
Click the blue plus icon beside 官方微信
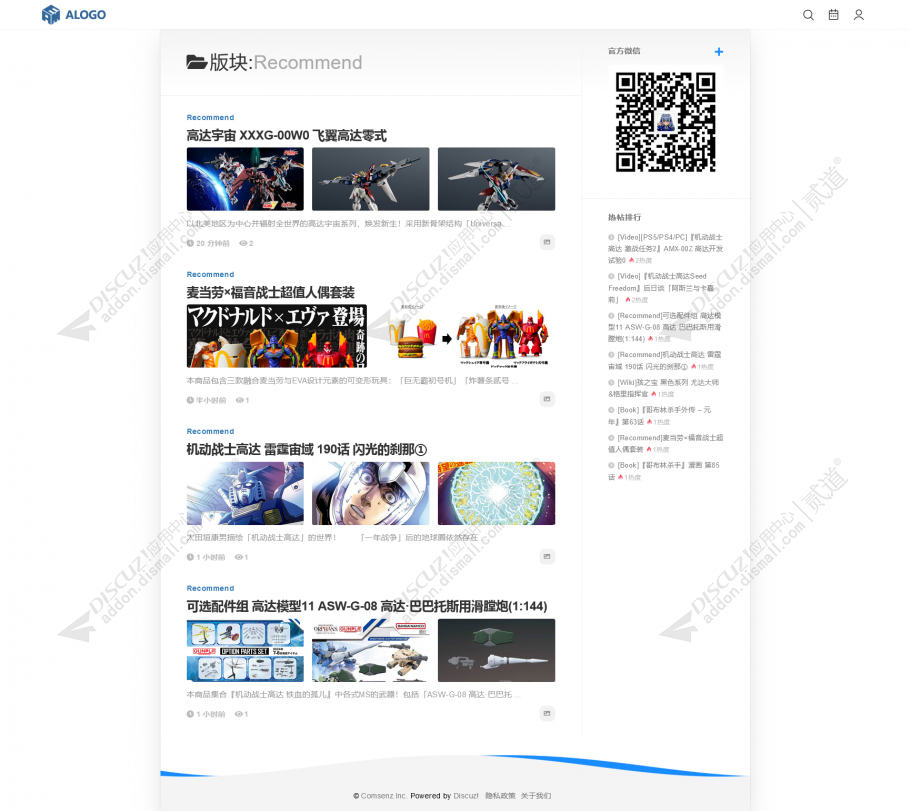[718, 52]
